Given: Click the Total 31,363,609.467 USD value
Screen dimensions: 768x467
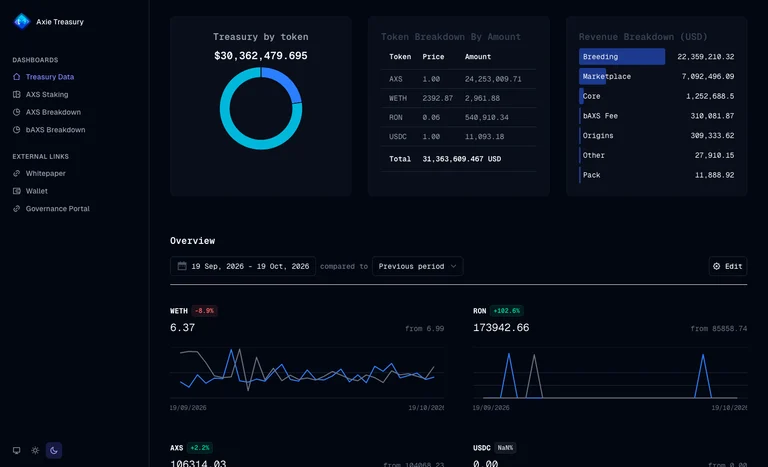Looking at the screenshot, I should tap(461, 159).
